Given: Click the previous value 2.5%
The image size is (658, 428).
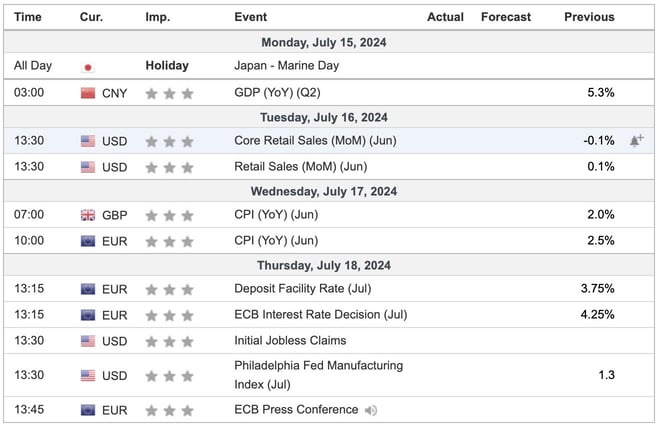Looking at the screenshot, I should (x=601, y=241).
